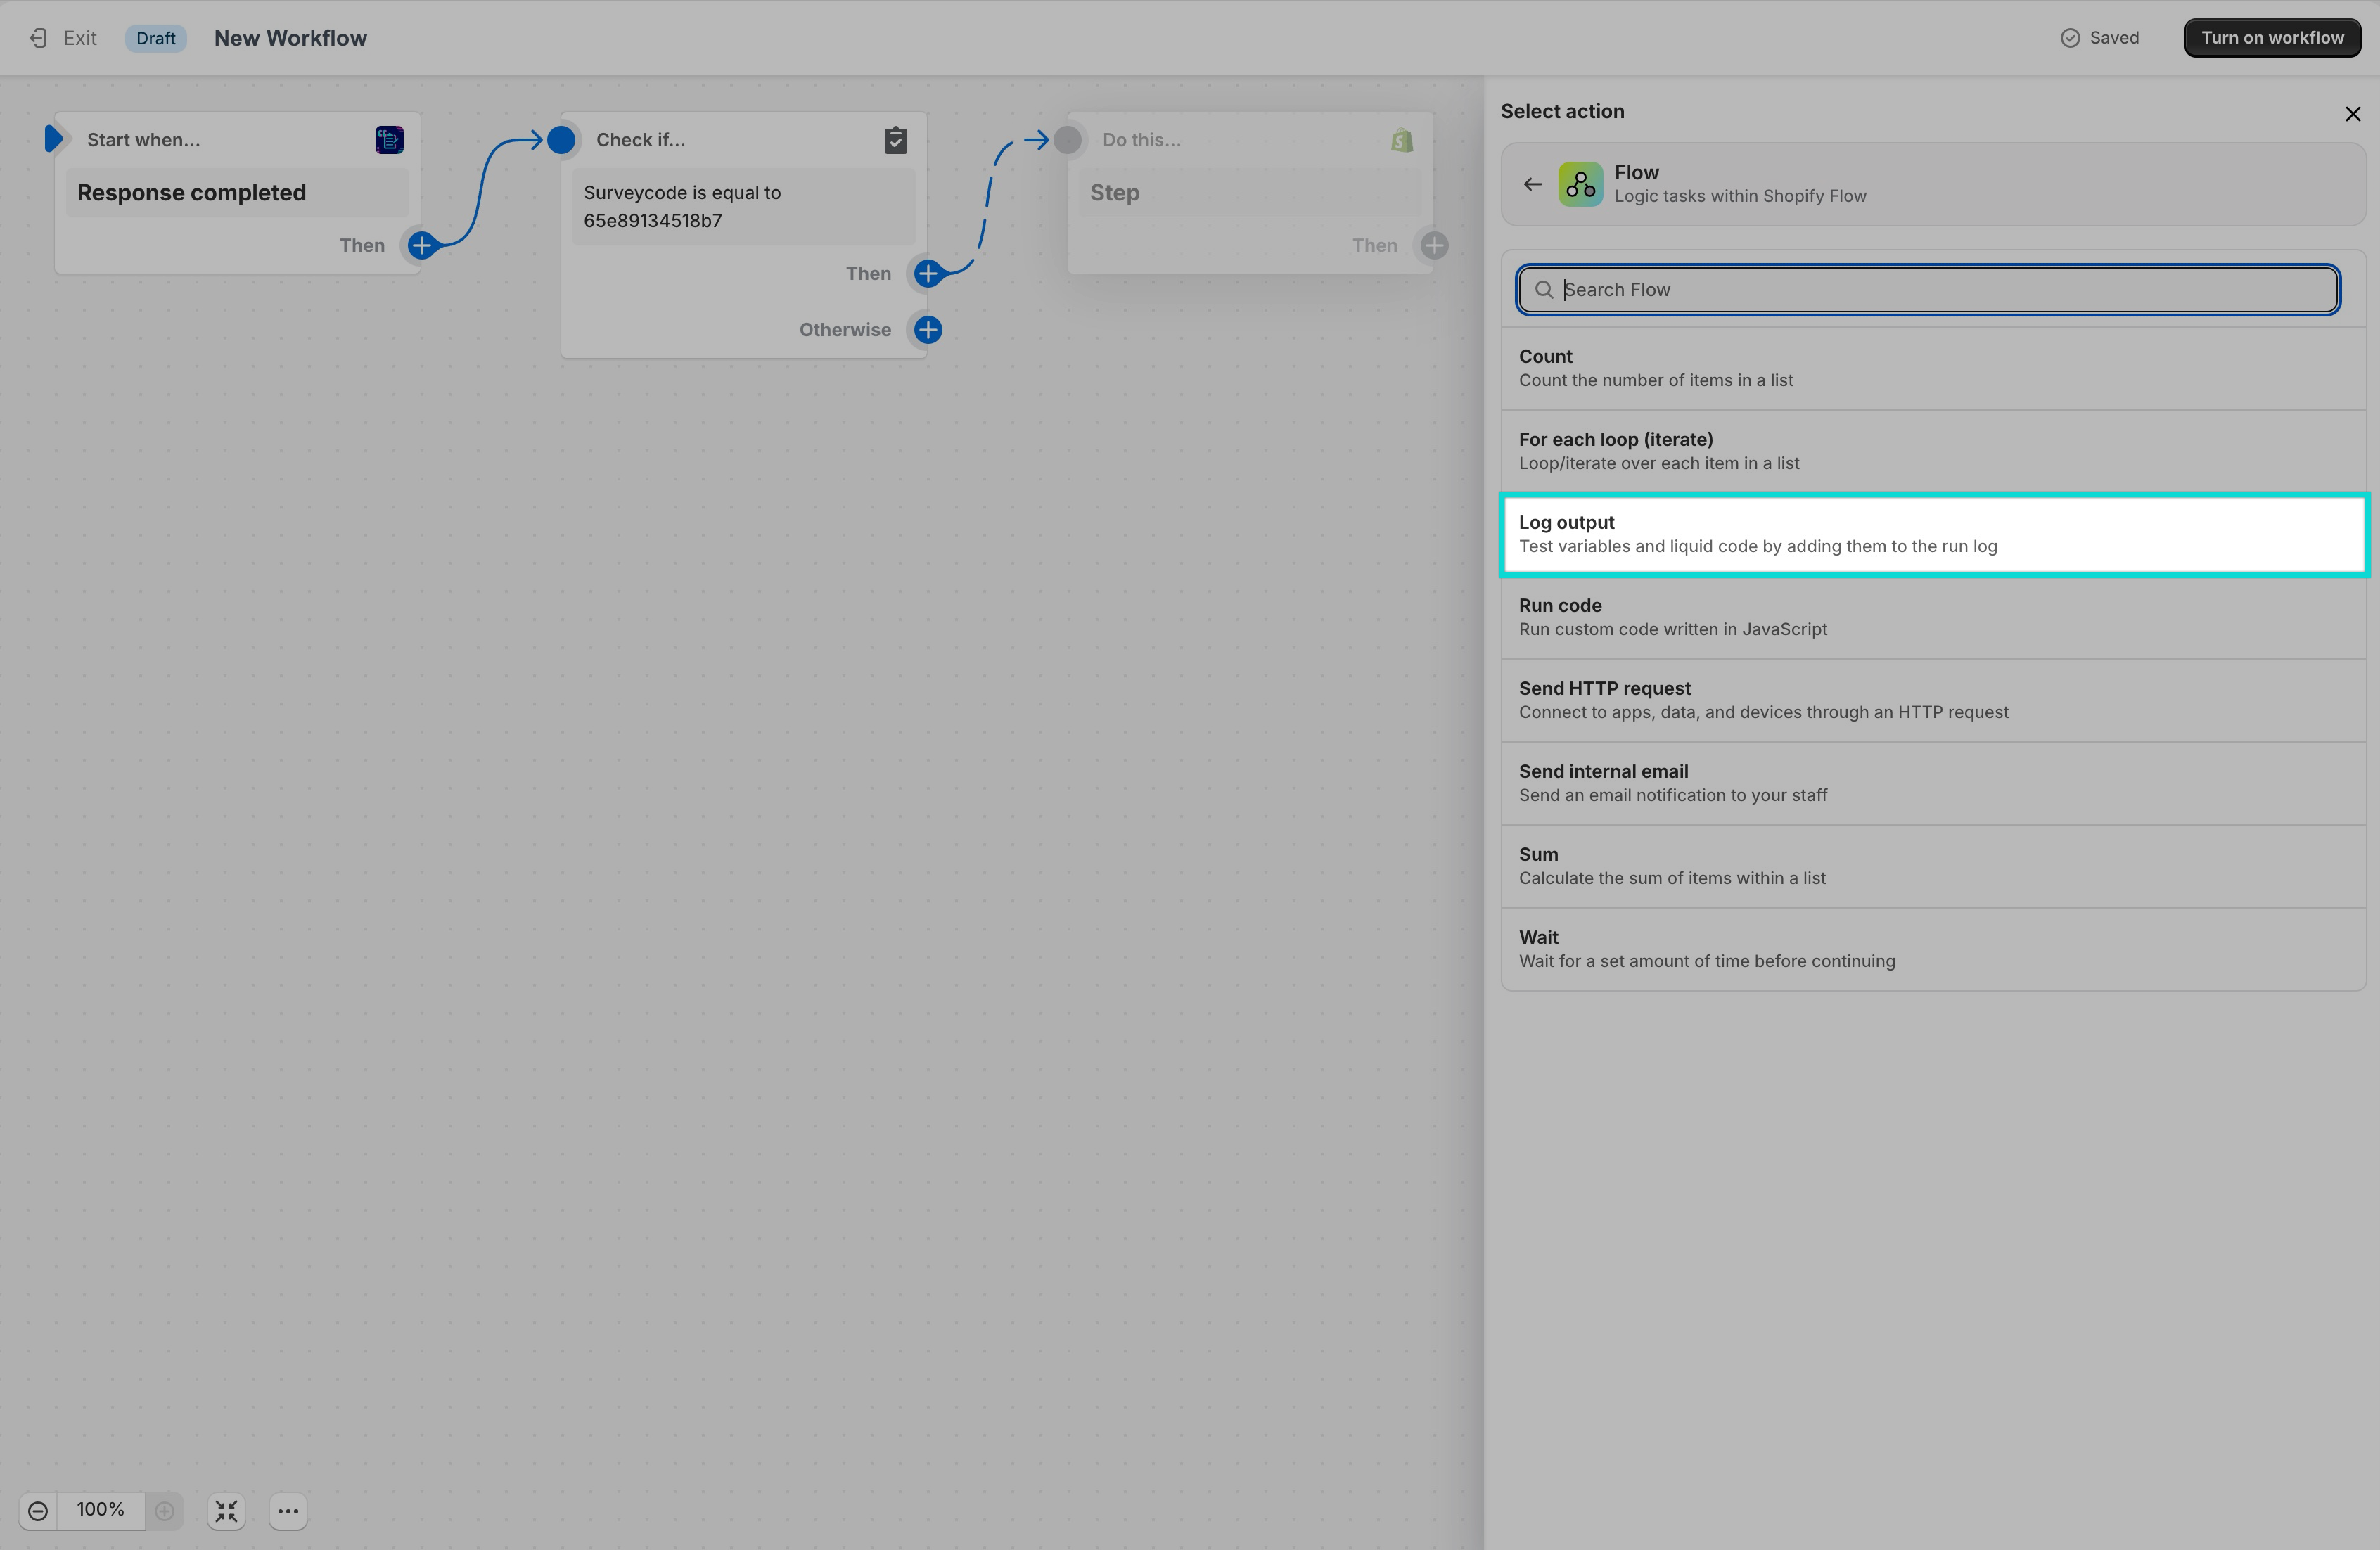Choose the Send HTTP request action

1933,700
